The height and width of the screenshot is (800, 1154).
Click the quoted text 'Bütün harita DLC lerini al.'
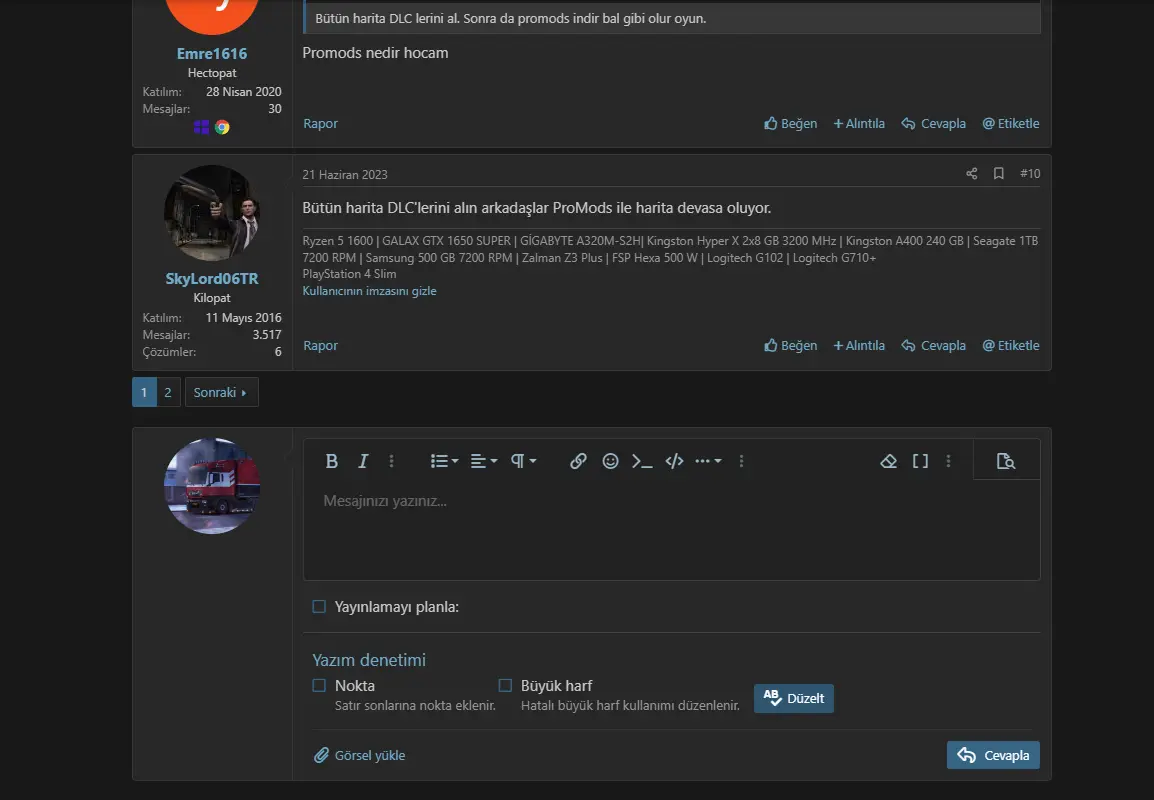click(387, 18)
